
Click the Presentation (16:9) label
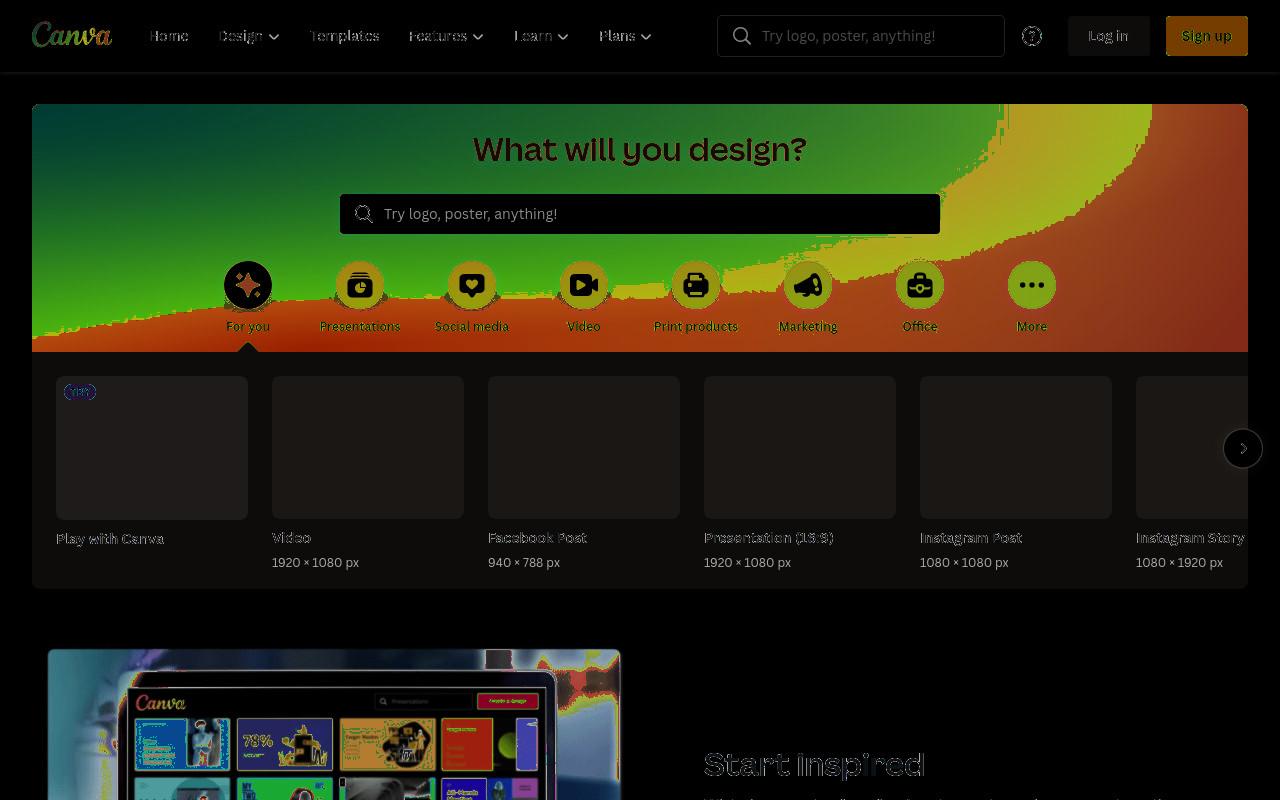[x=768, y=537]
